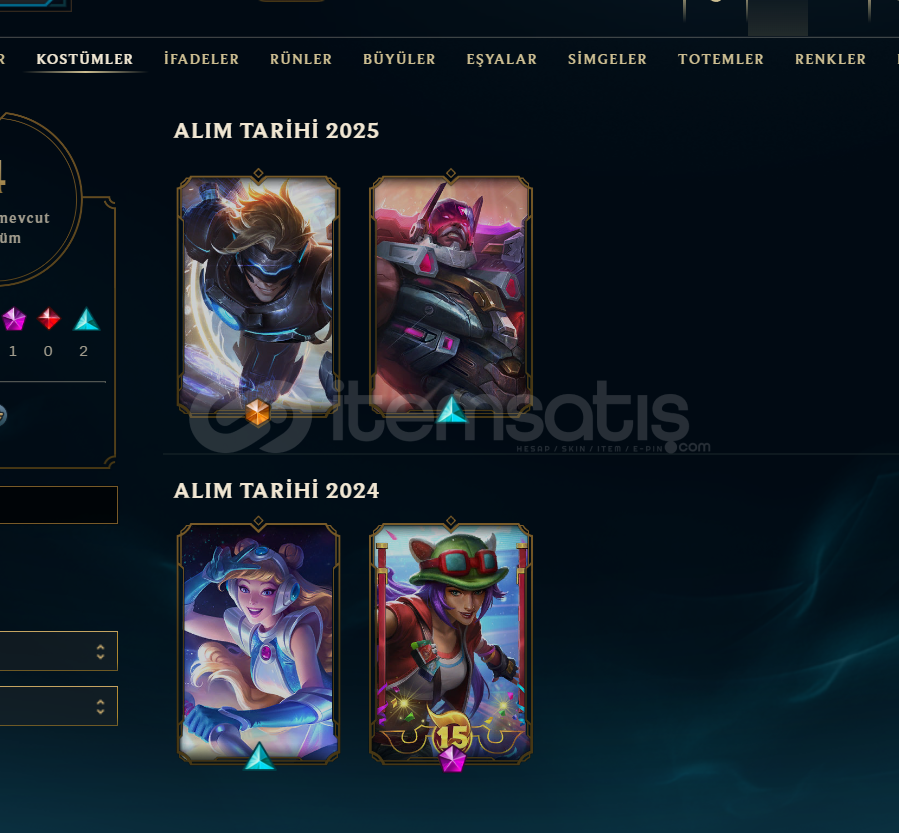
Task: Open the SİMGELER tab
Action: click(607, 59)
